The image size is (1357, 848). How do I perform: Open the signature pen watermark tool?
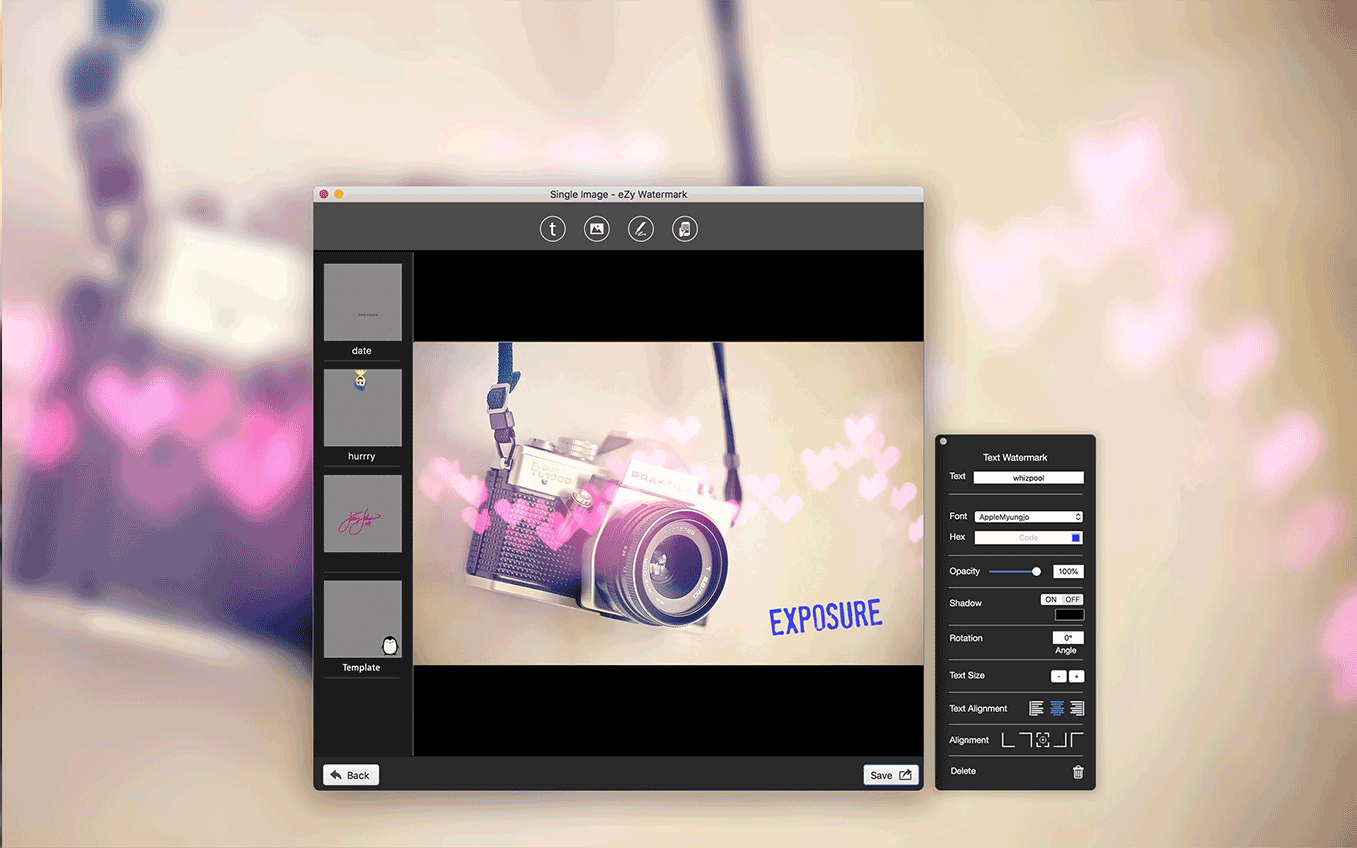coord(641,229)
